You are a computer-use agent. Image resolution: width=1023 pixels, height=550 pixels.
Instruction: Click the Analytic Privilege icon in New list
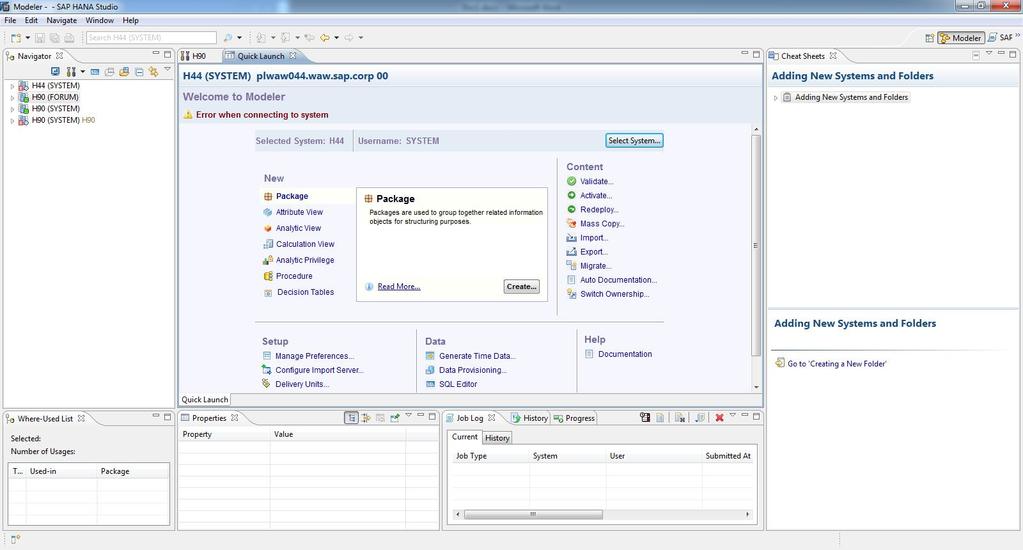(268, 260)
